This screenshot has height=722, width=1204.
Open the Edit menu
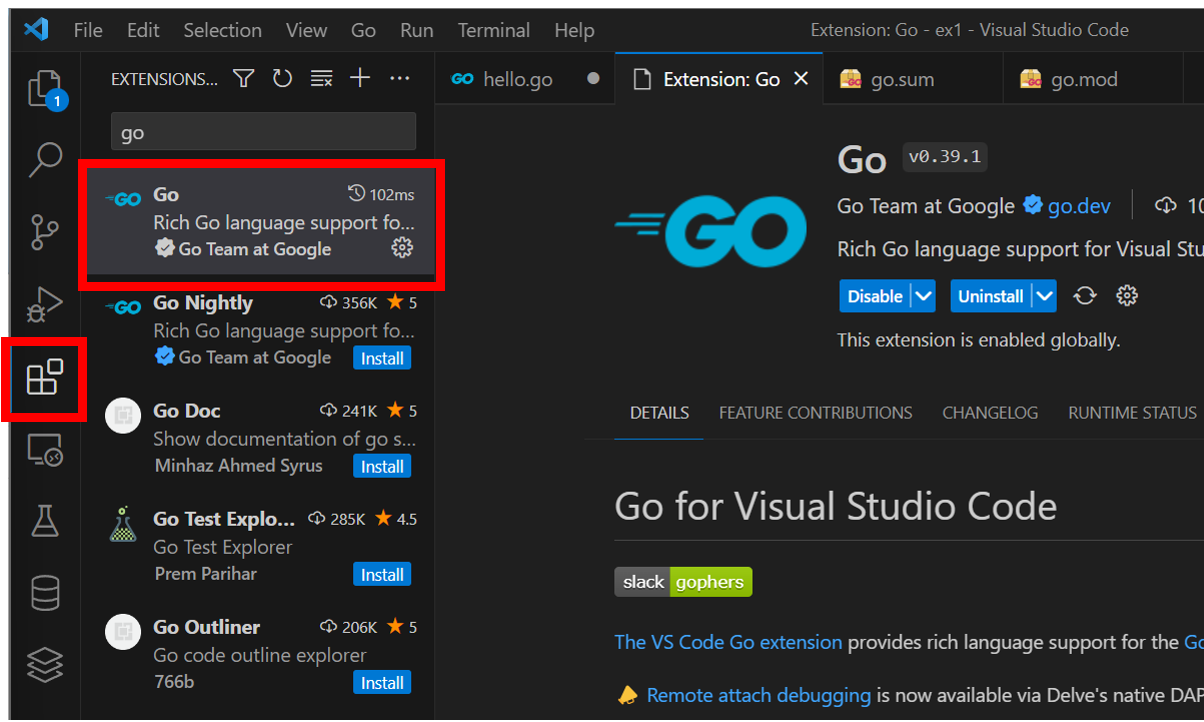[143, 30]
